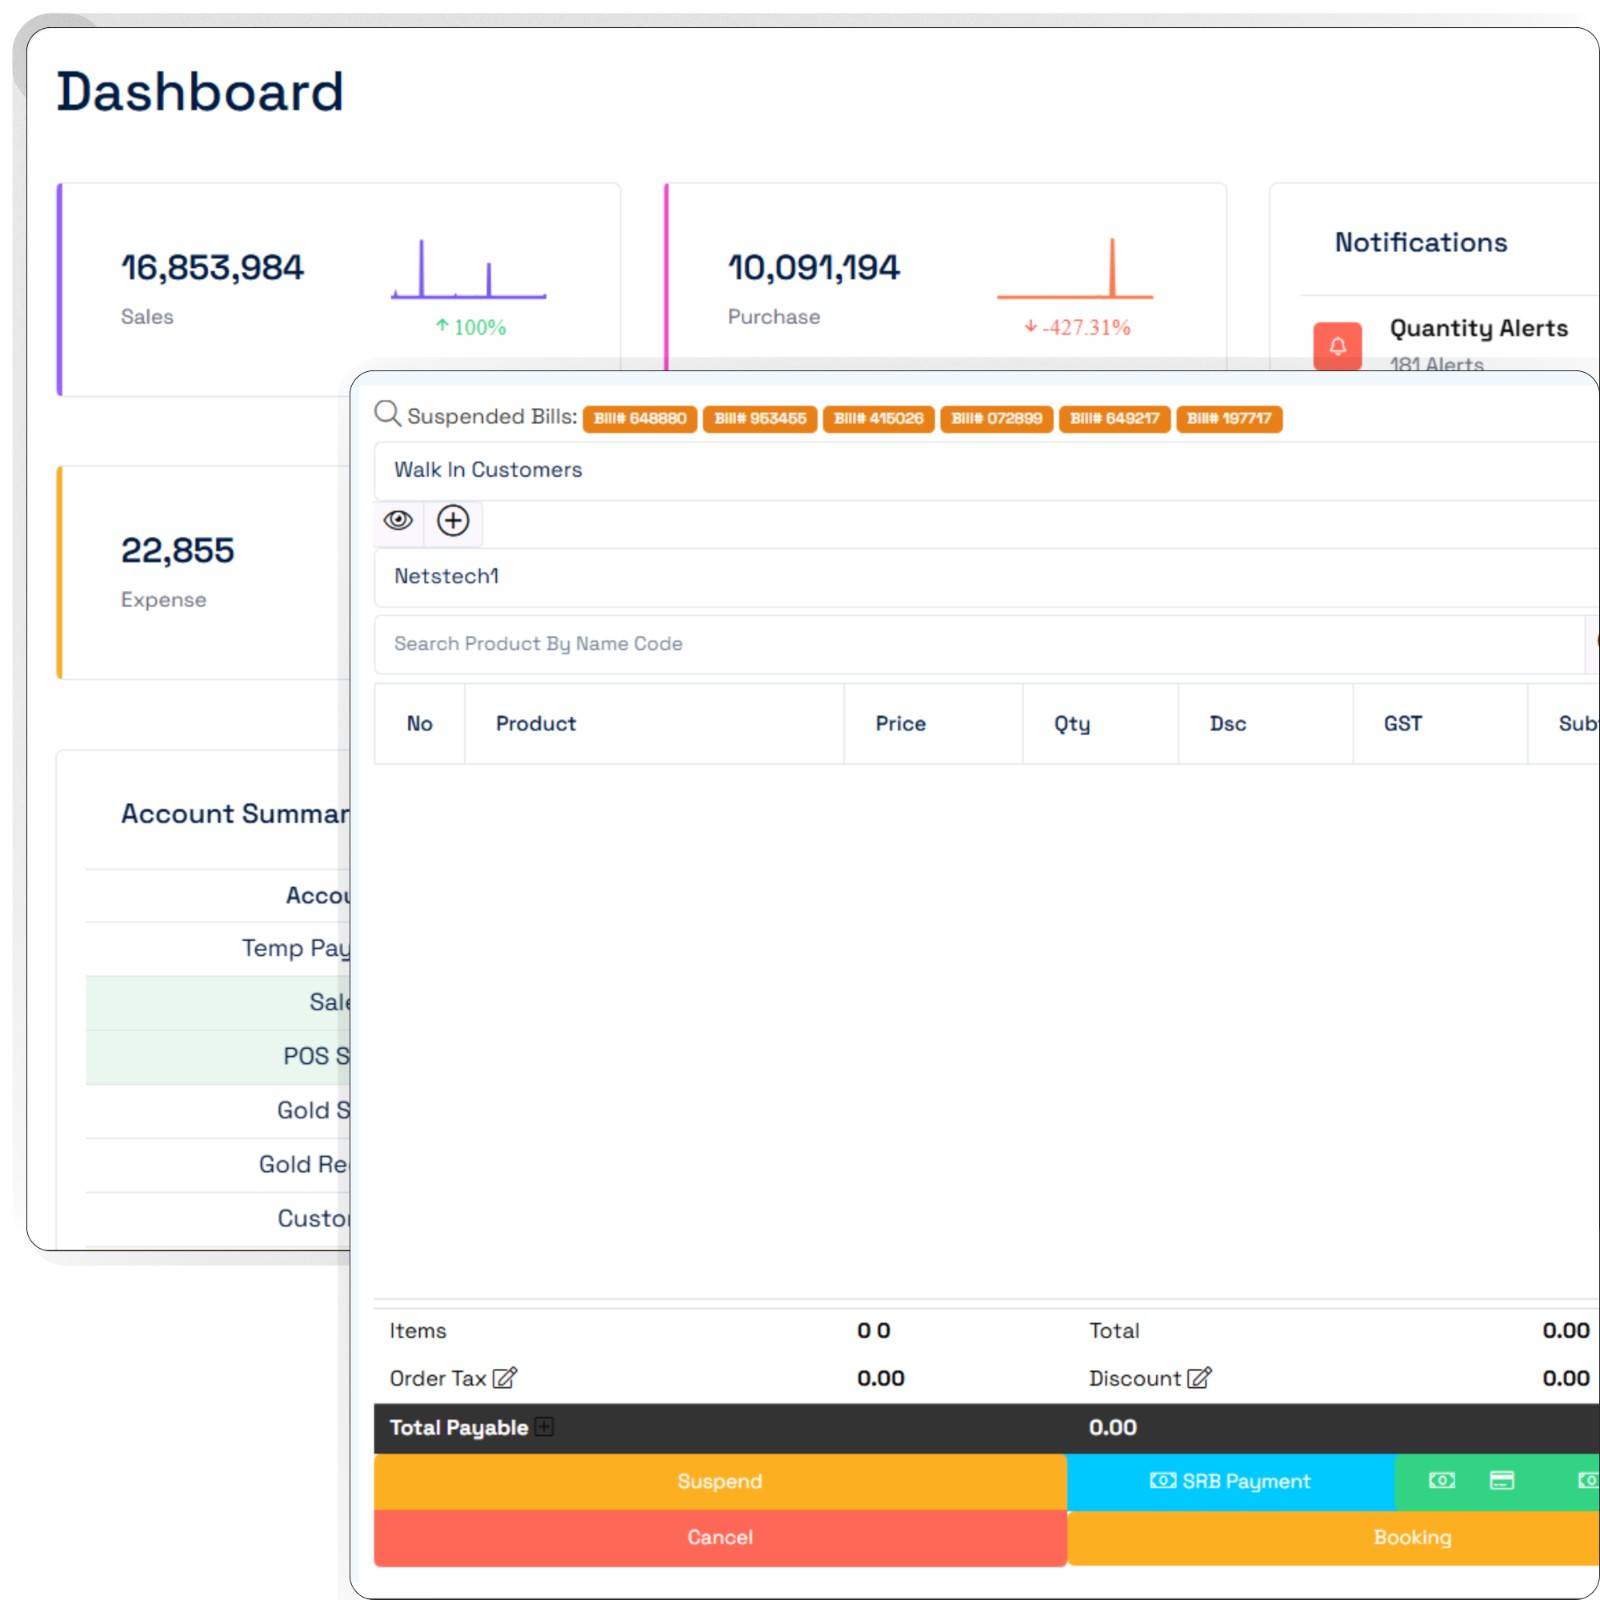Image resolution: width=1600 pixels, height=1600 pixels.
Task: Click the Booking button
Action: (1412, 1537)
